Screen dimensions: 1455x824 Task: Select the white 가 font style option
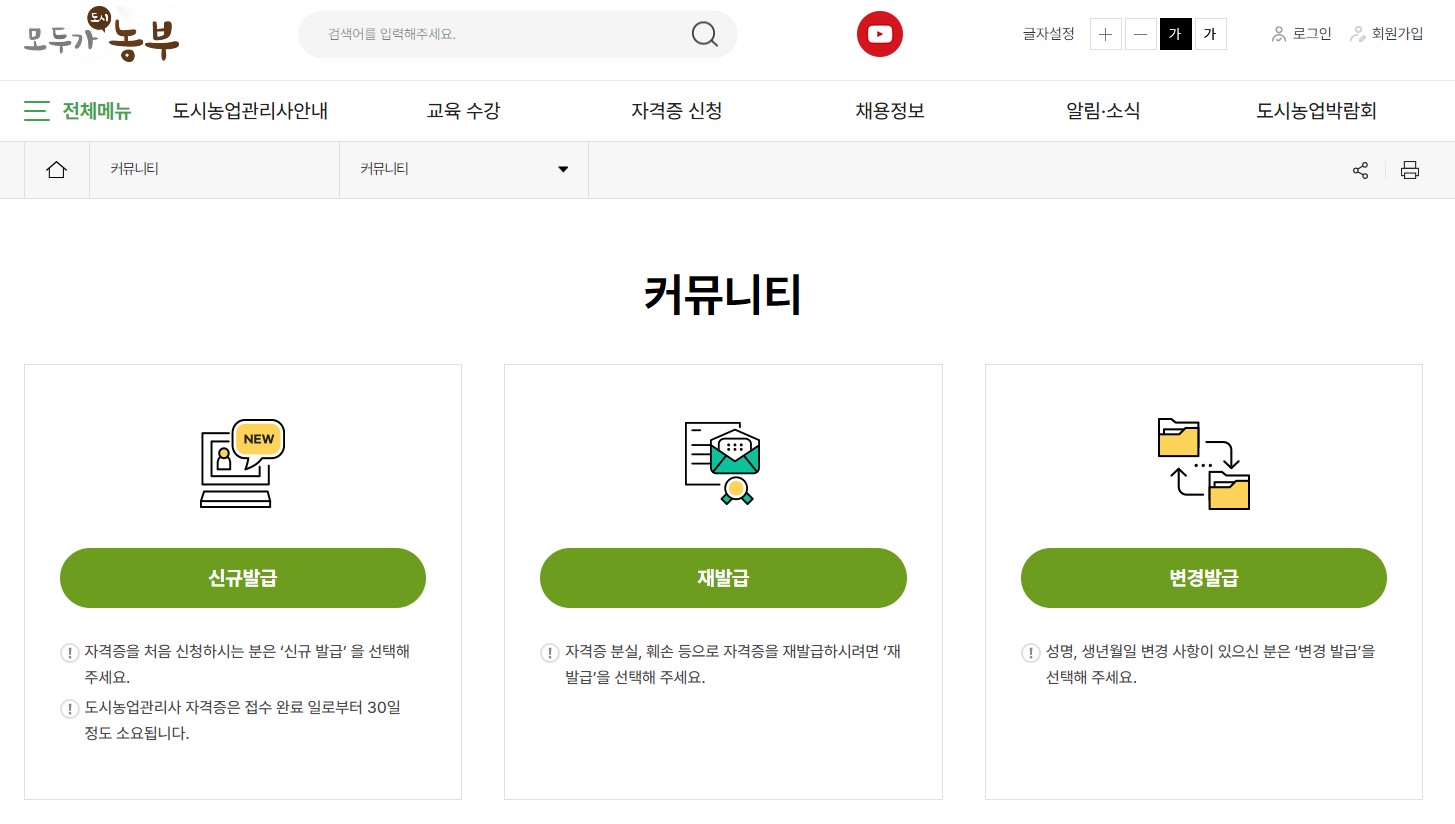click(1209, 33)
